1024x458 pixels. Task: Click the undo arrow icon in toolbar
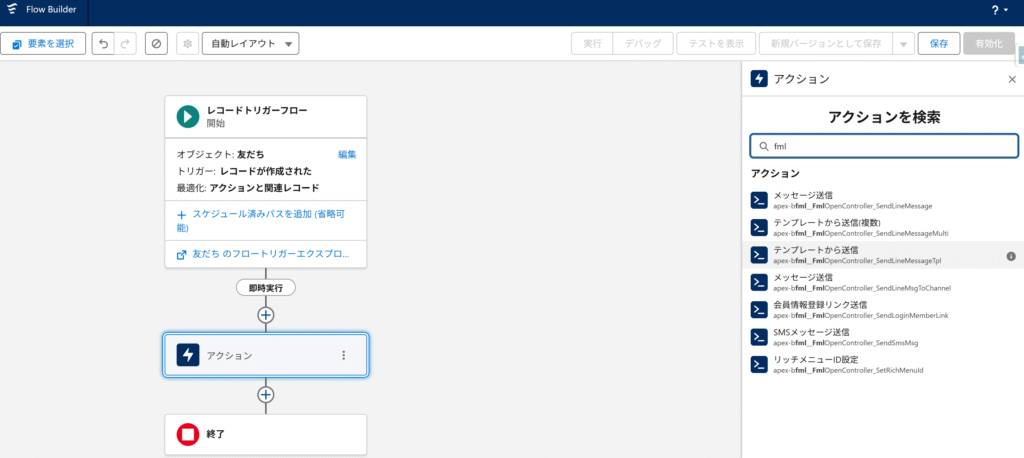103,44
